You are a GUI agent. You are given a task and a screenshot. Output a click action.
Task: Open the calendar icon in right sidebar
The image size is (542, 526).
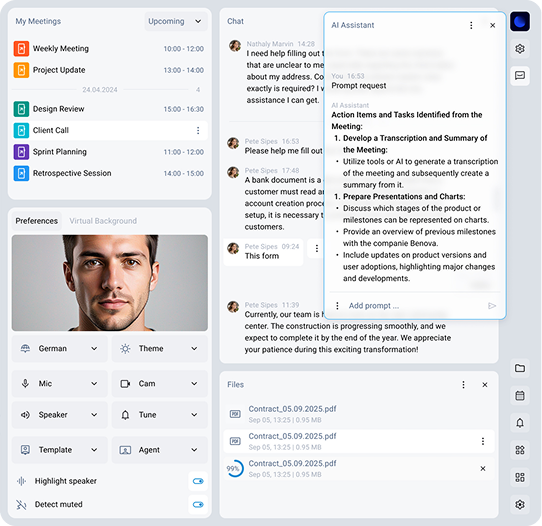tap(520, 396)
